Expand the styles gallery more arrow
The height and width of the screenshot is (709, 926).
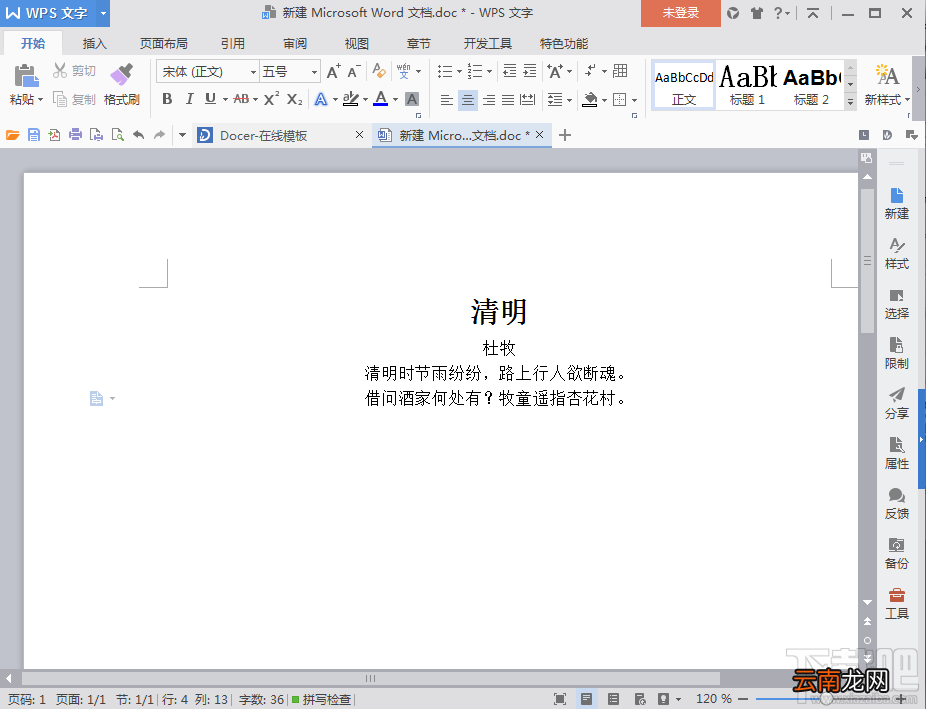[850, 102]
